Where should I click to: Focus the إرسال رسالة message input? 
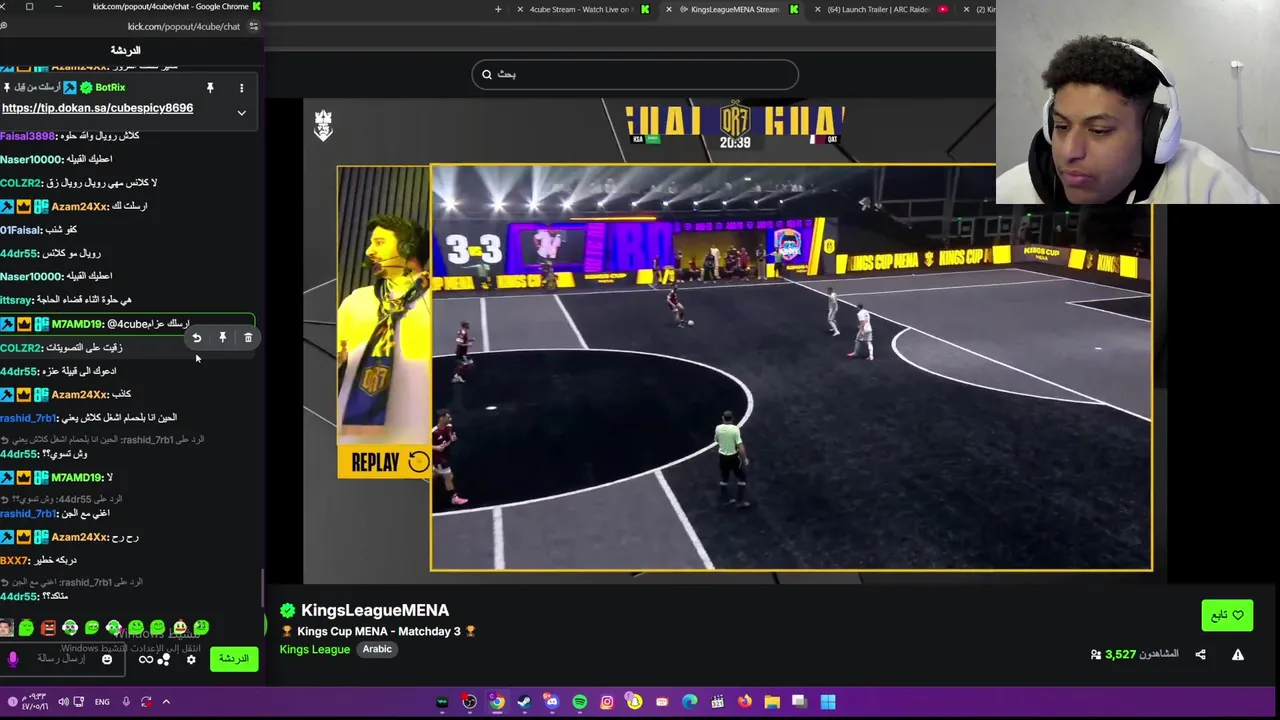pos(62,659)
